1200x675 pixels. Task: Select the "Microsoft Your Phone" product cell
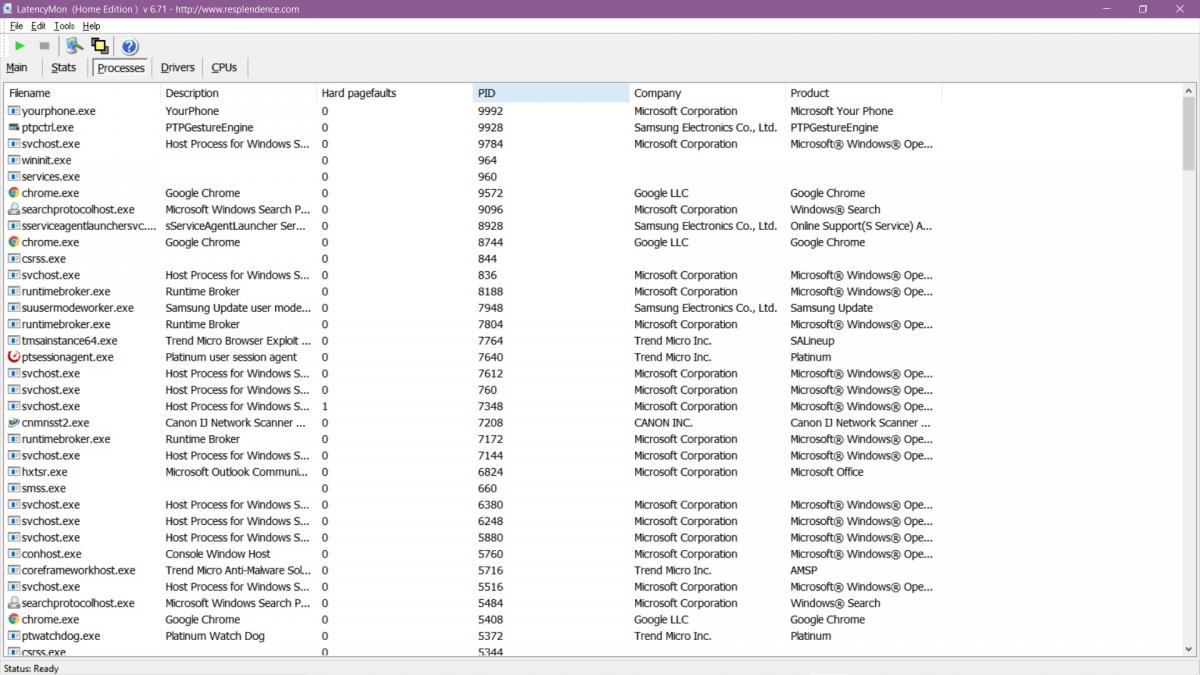(842, 111)
